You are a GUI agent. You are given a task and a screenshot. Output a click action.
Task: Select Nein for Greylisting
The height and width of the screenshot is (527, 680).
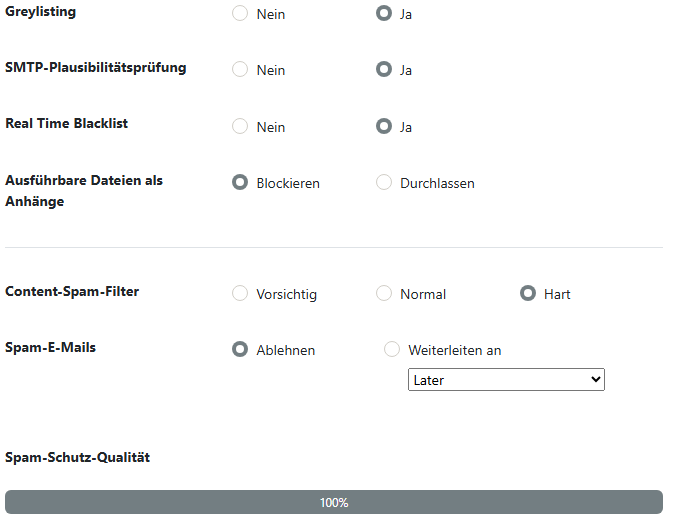coord(240,14)
